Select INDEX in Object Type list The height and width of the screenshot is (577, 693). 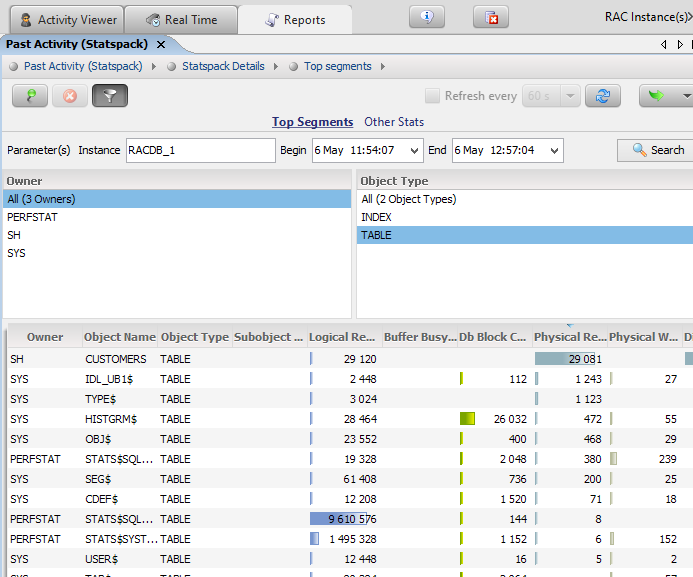coord(376,217)
